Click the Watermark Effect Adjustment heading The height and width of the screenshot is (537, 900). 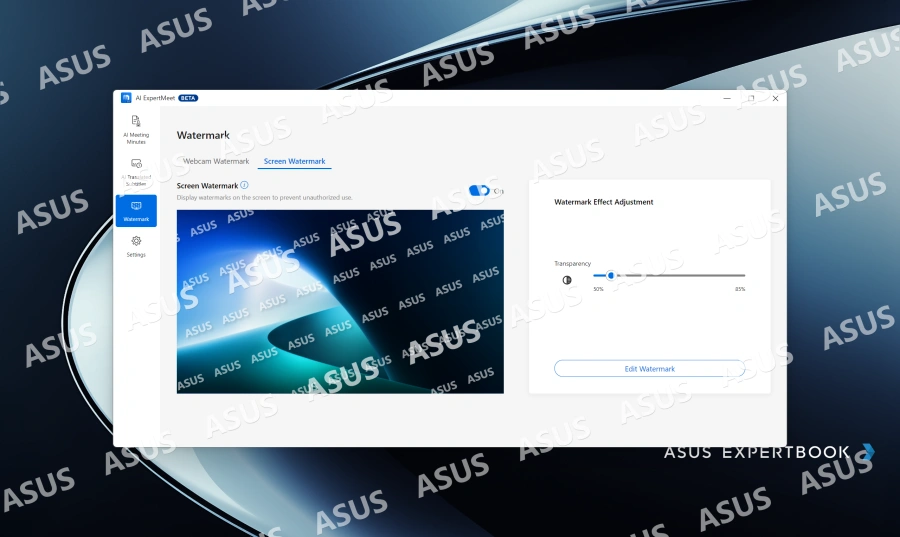[603, 202]
